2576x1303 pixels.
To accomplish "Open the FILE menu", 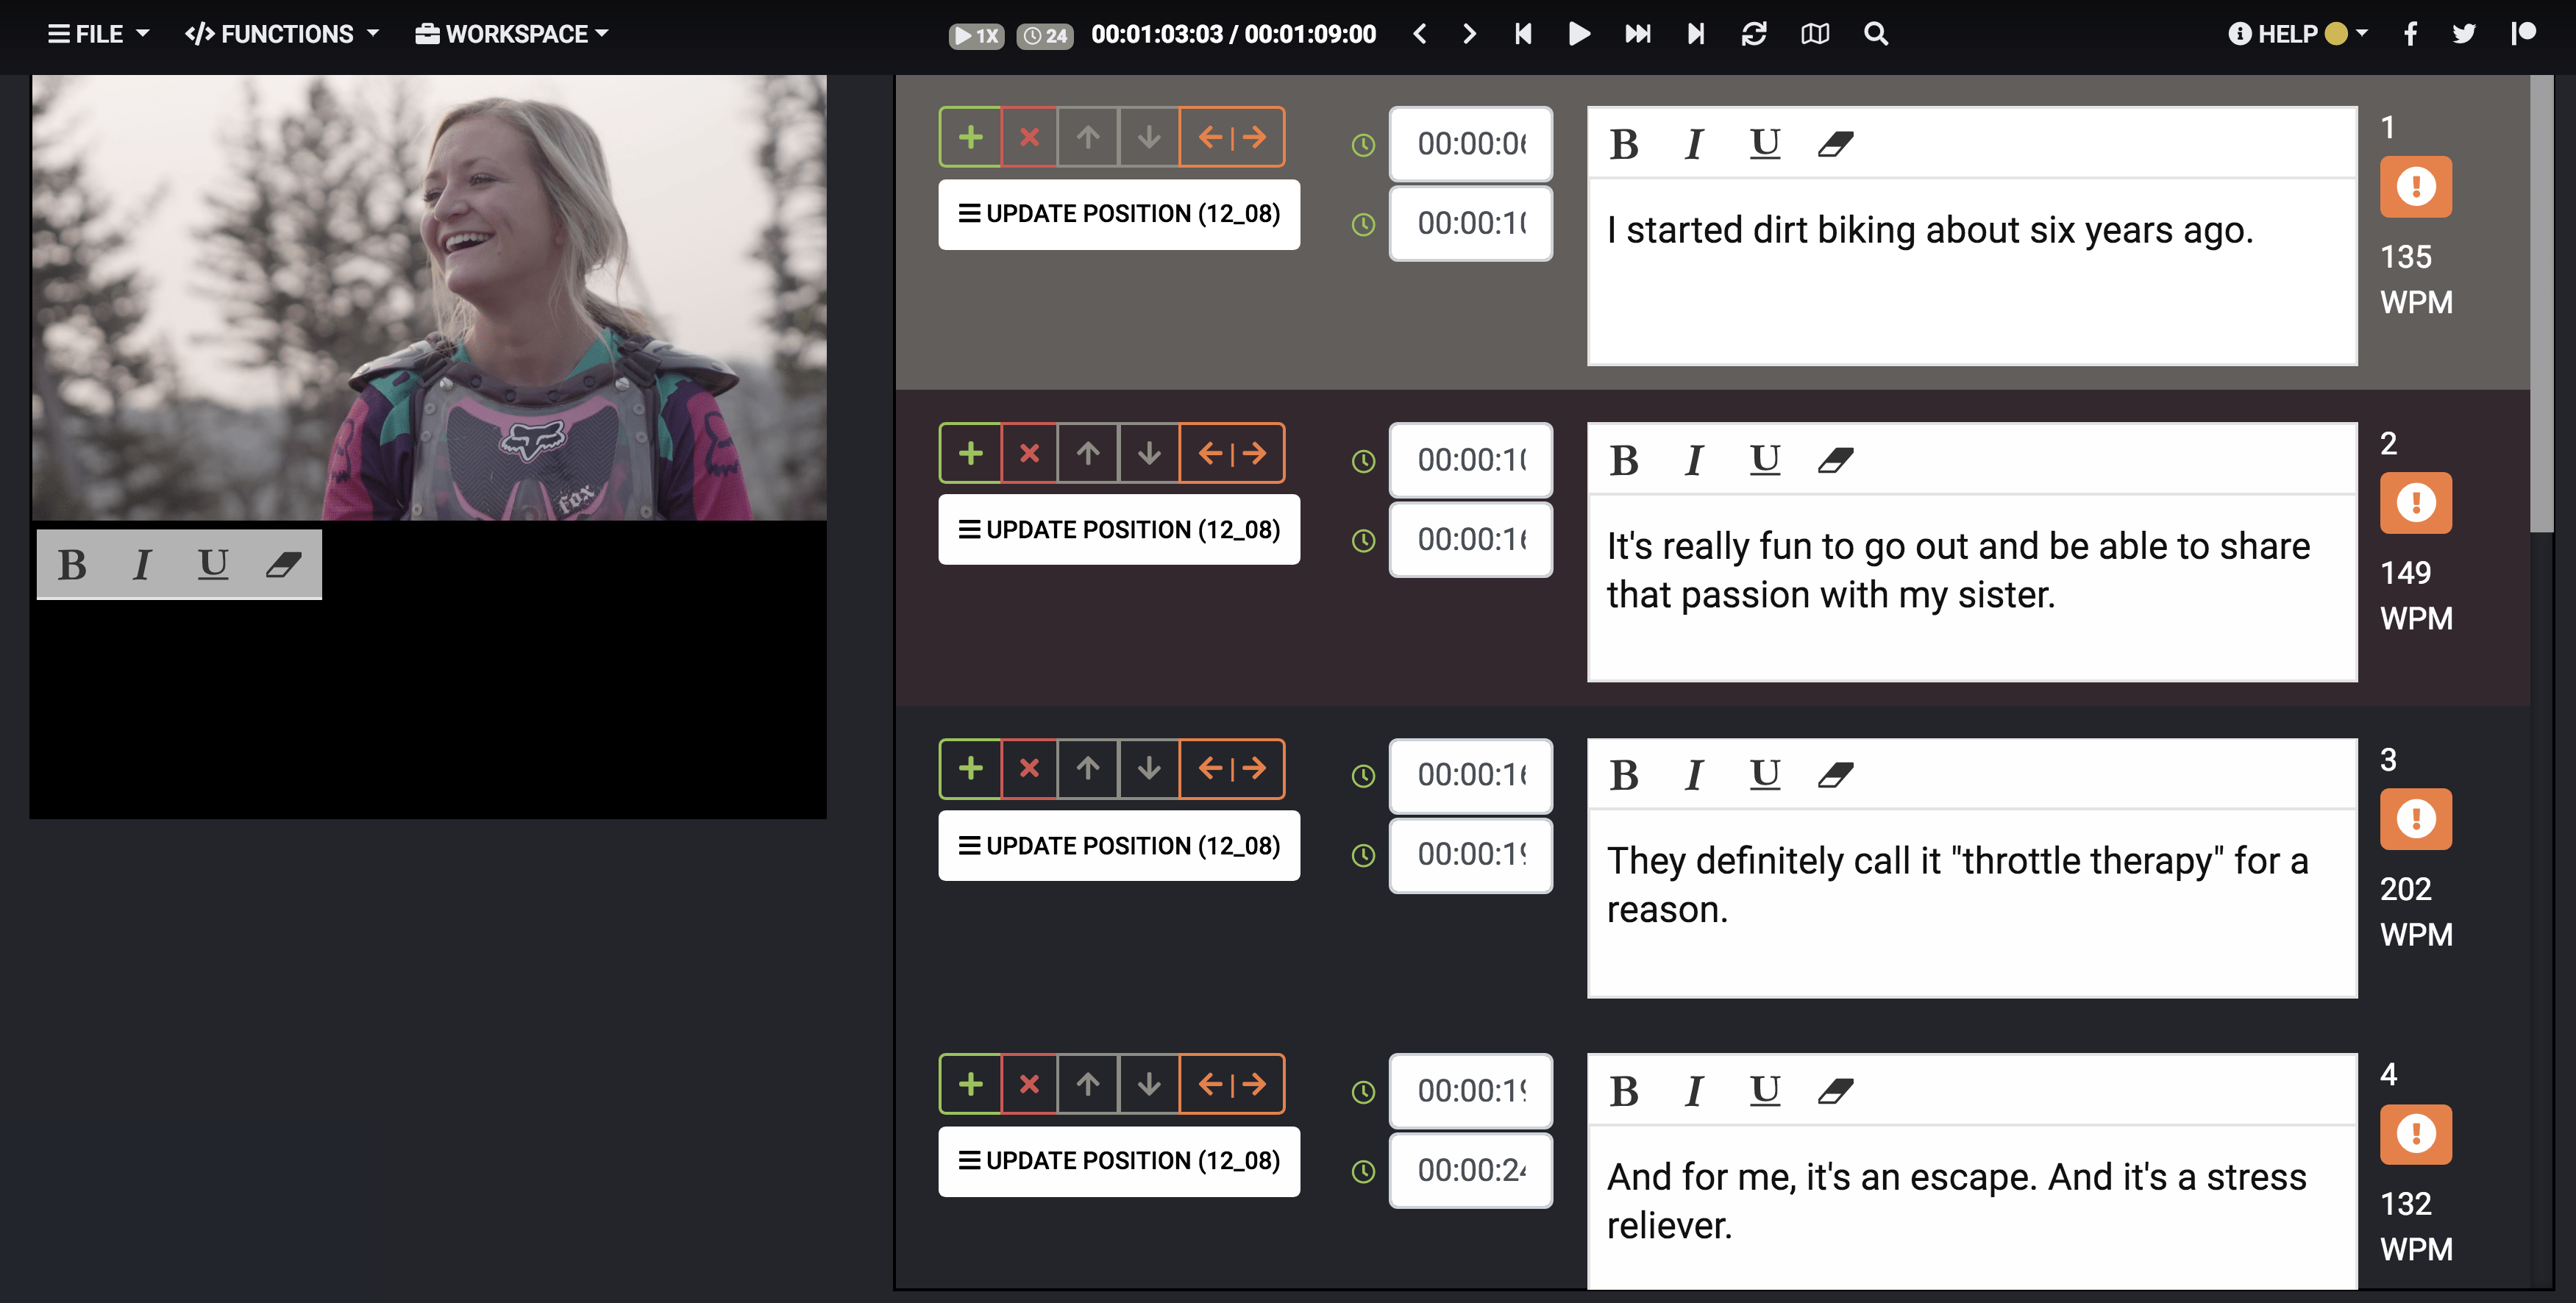I will 96,33.
